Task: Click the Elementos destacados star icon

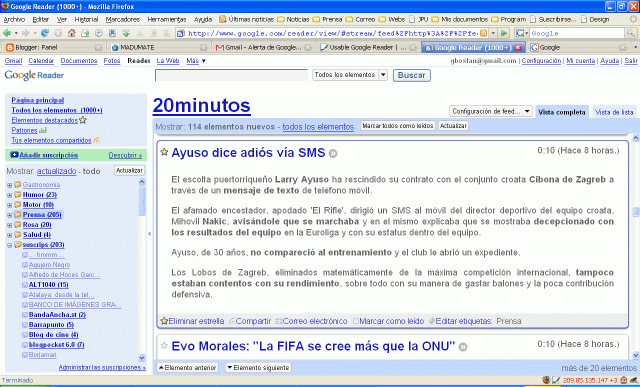Action: [83, 120]
